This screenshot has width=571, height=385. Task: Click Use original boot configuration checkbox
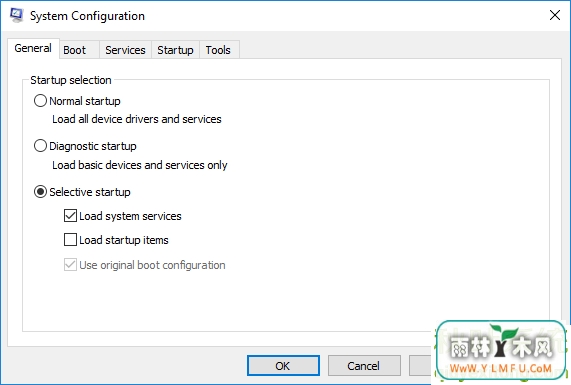click(70, 265)
